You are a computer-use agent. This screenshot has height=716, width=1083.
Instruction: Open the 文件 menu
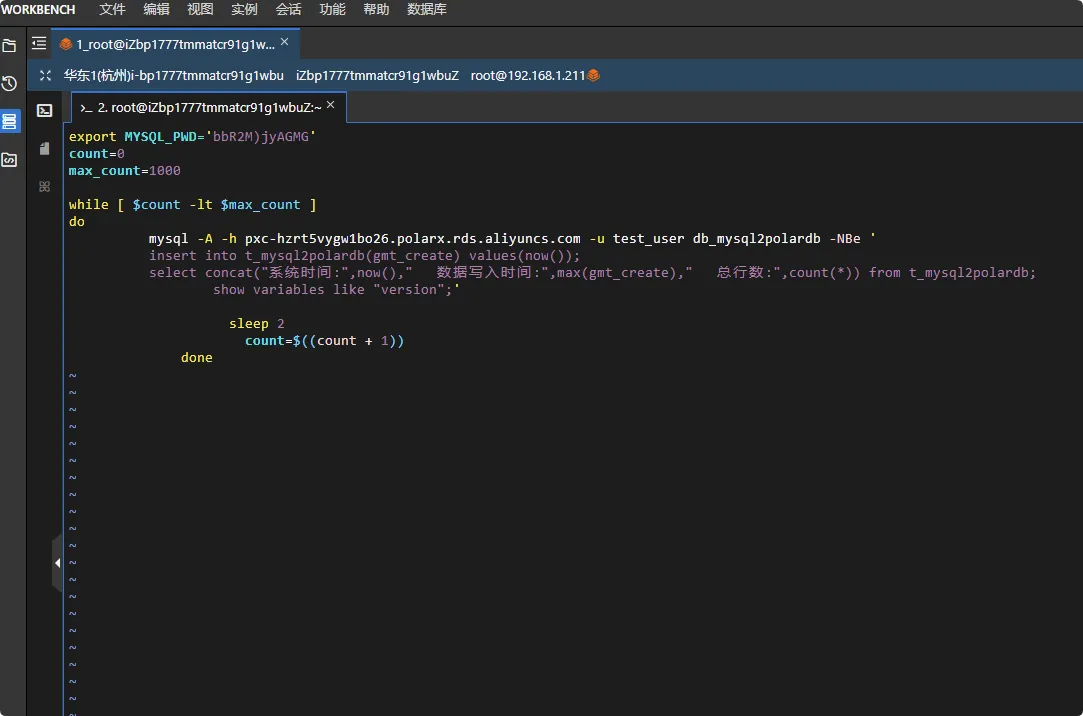(113, 9)
